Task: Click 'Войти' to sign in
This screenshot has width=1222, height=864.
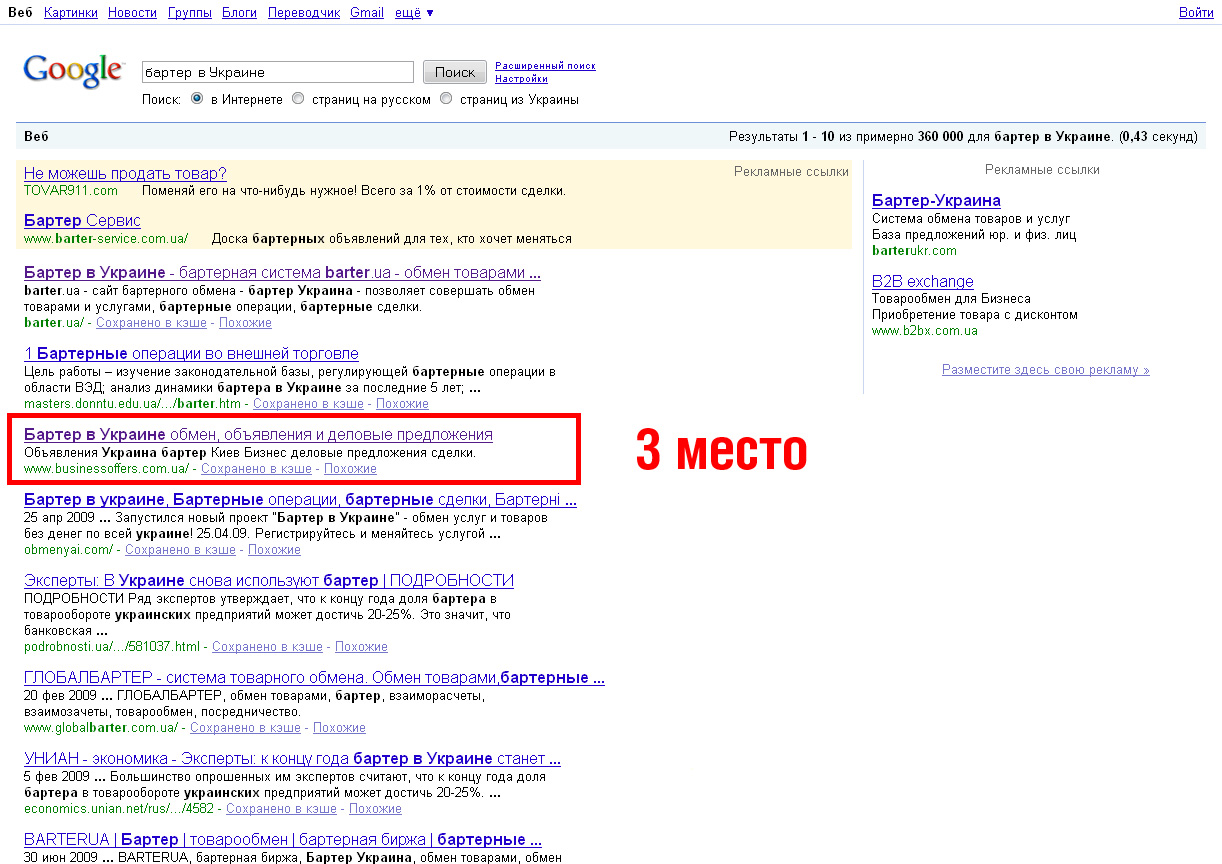Action: click(x=1196, y=12)
